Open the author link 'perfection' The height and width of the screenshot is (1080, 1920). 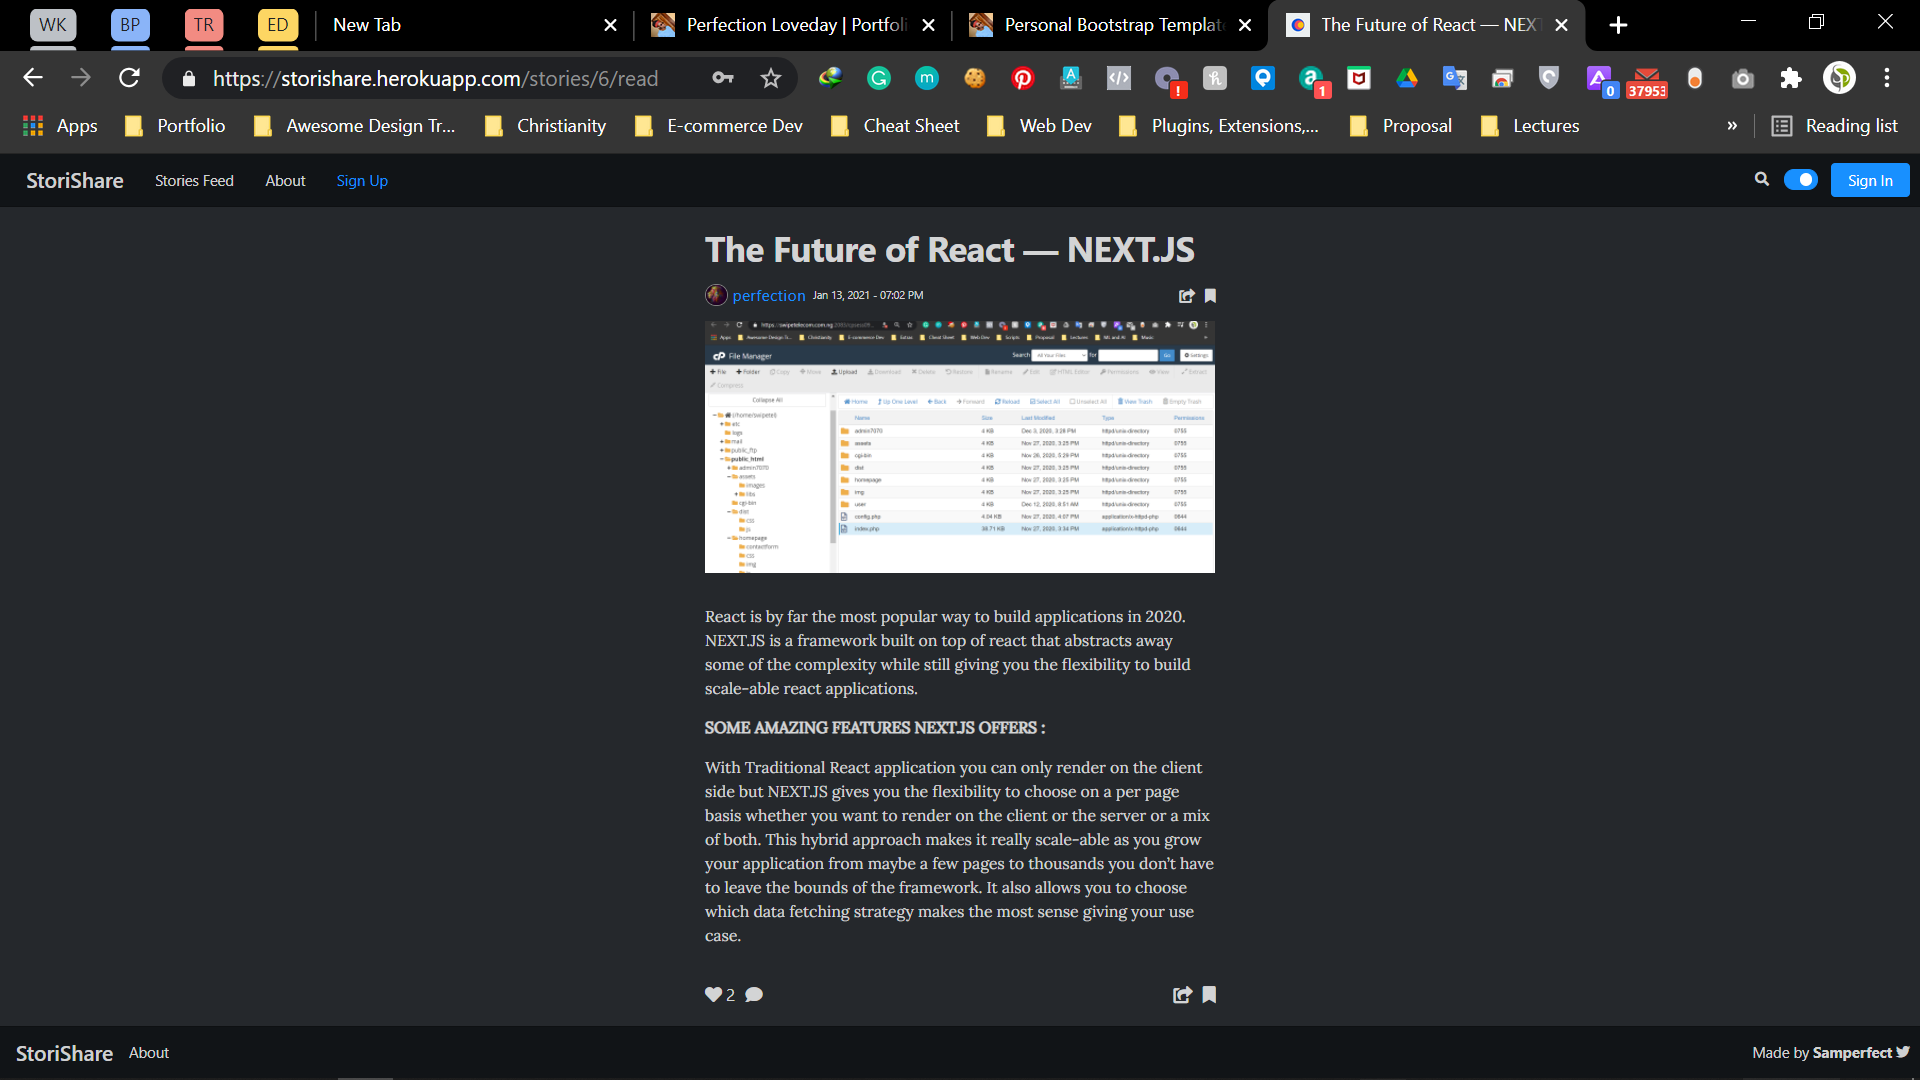tap(769, 295)
